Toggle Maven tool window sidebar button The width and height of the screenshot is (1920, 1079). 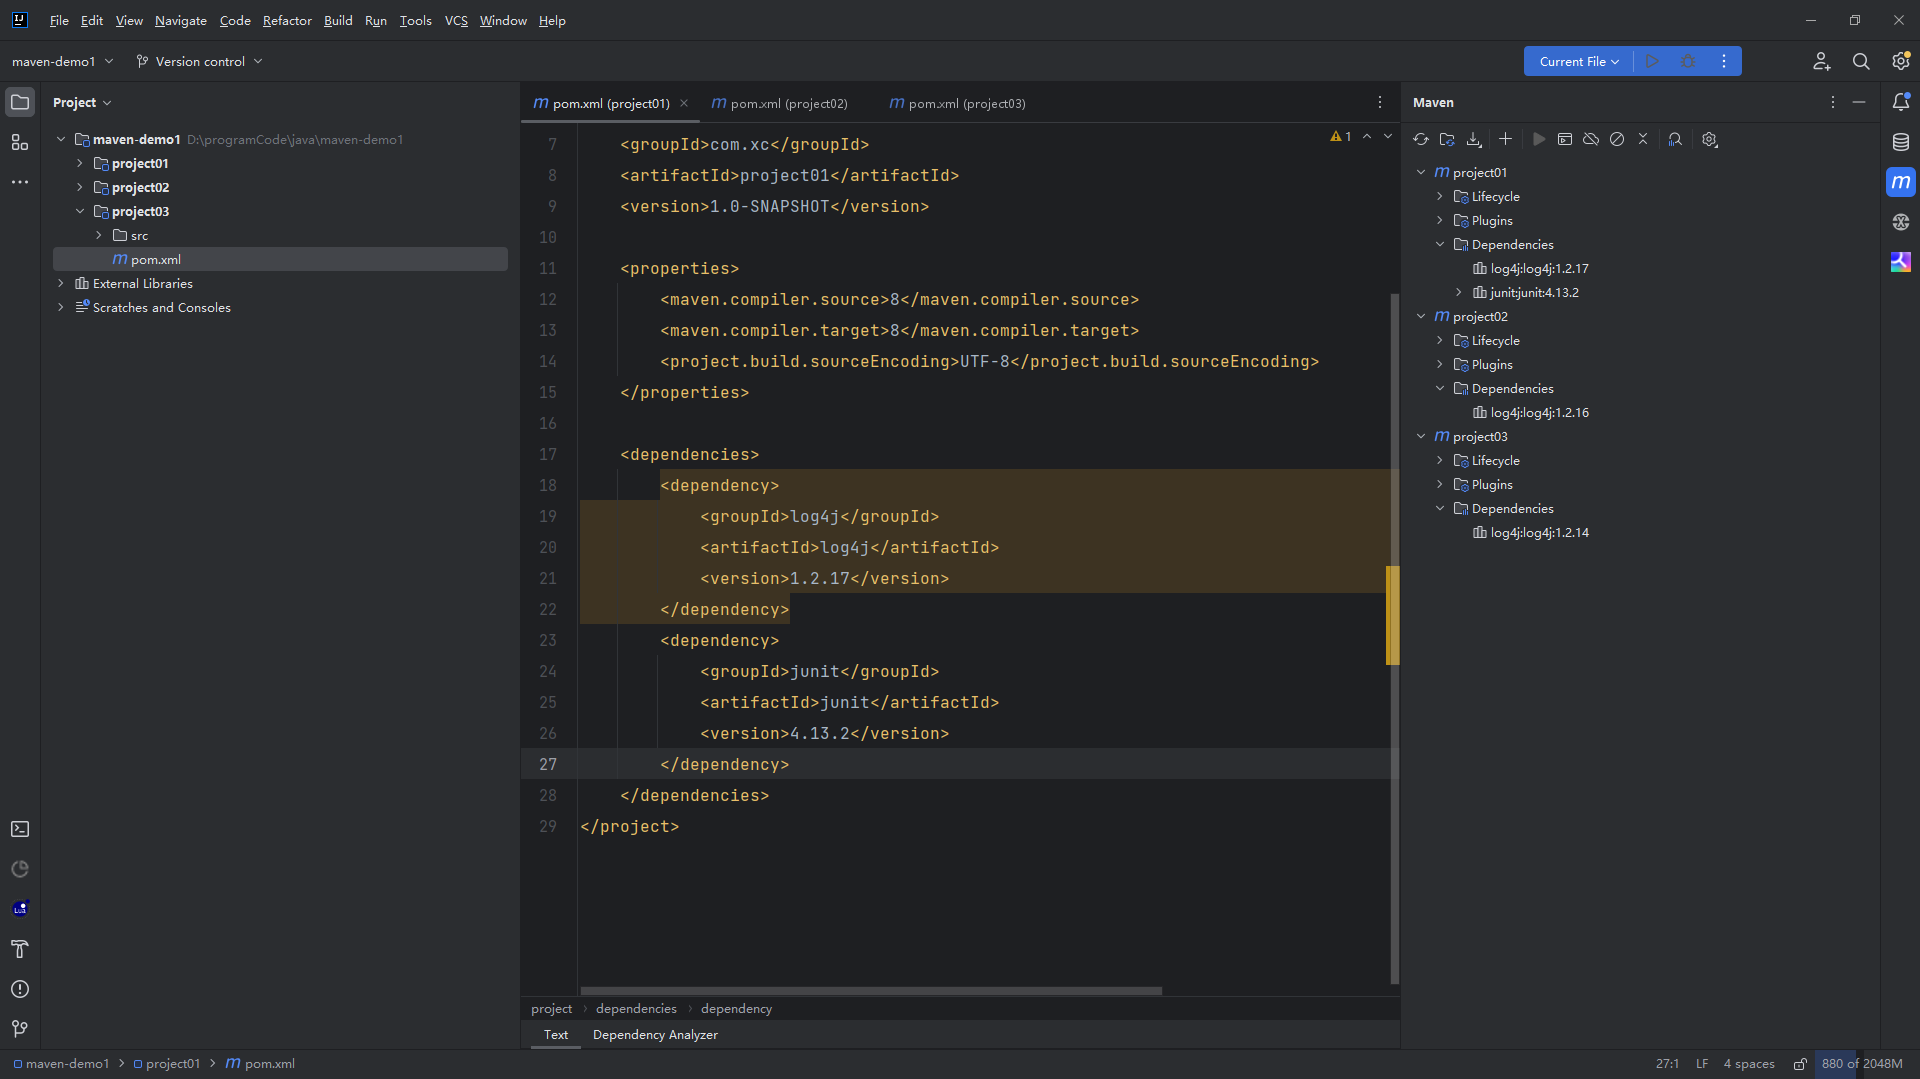click(1901, 182)
